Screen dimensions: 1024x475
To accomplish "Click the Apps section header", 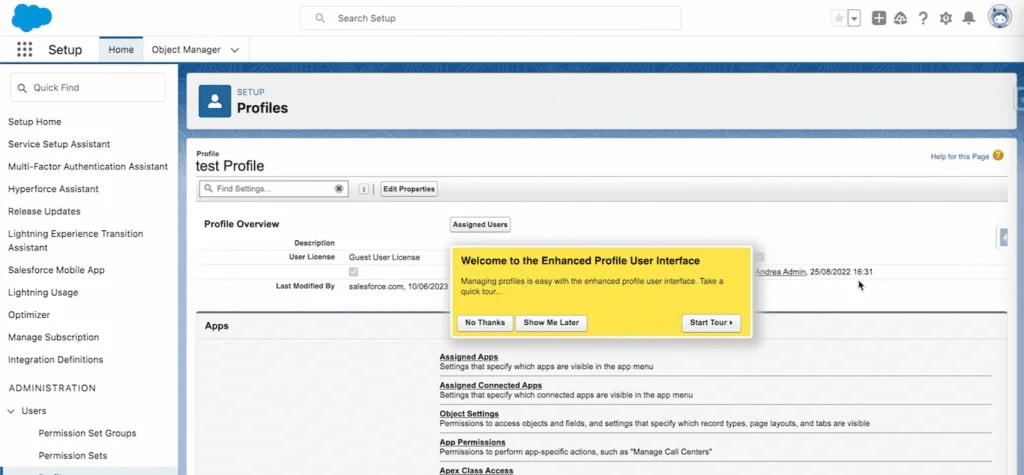I will (x=217, y=325).
